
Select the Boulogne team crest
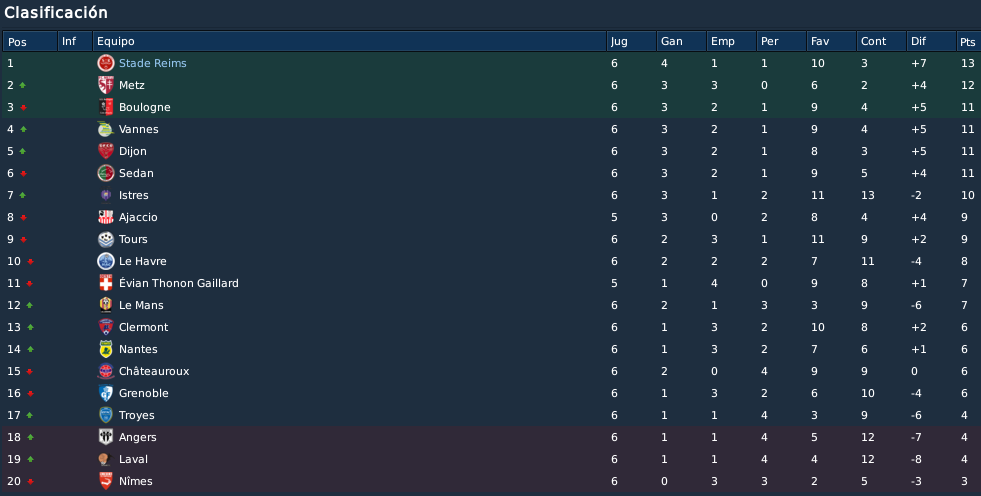(106, 107)
